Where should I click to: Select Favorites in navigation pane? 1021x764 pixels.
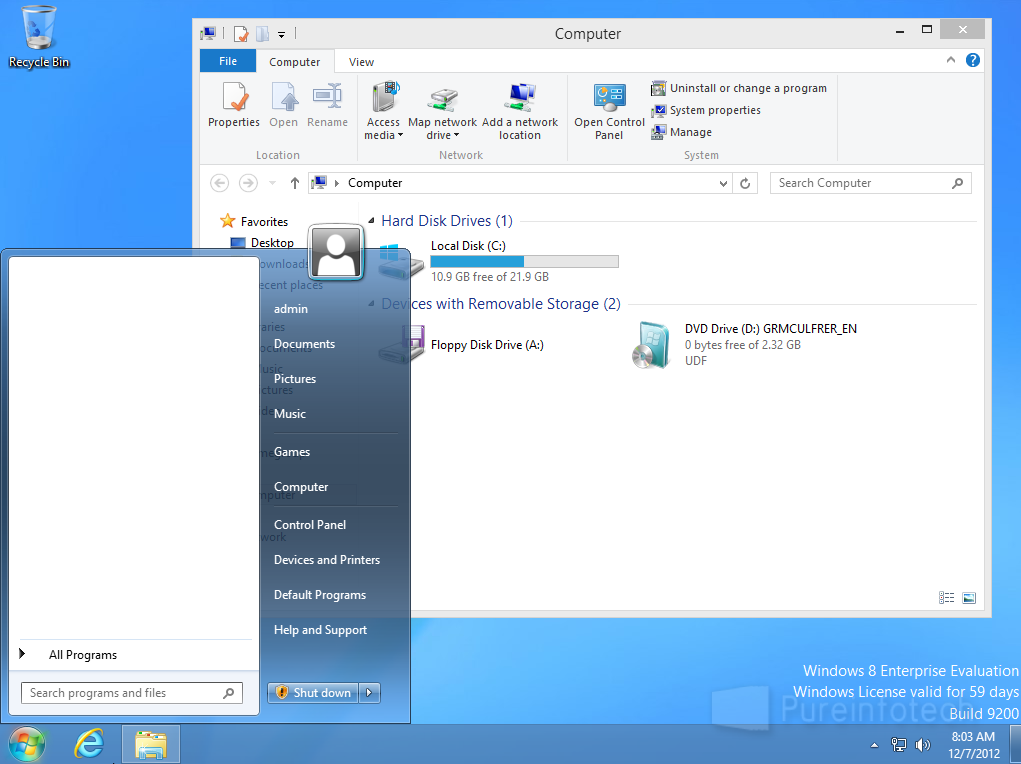pos(254,221)
